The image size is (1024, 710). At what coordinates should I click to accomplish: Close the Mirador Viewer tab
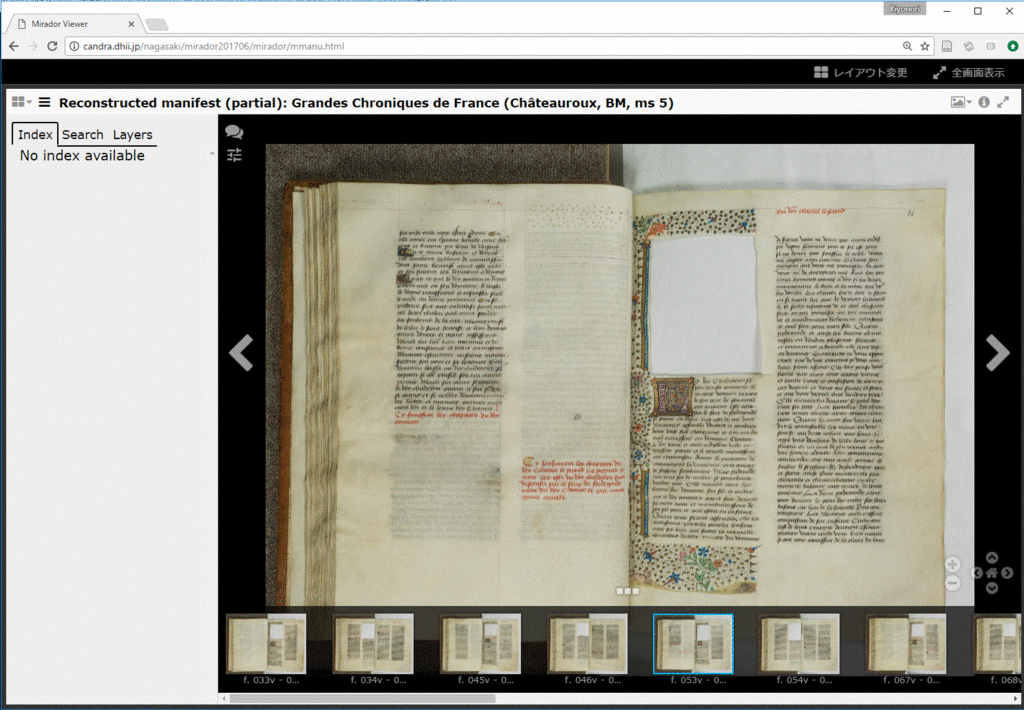point(131,24)
